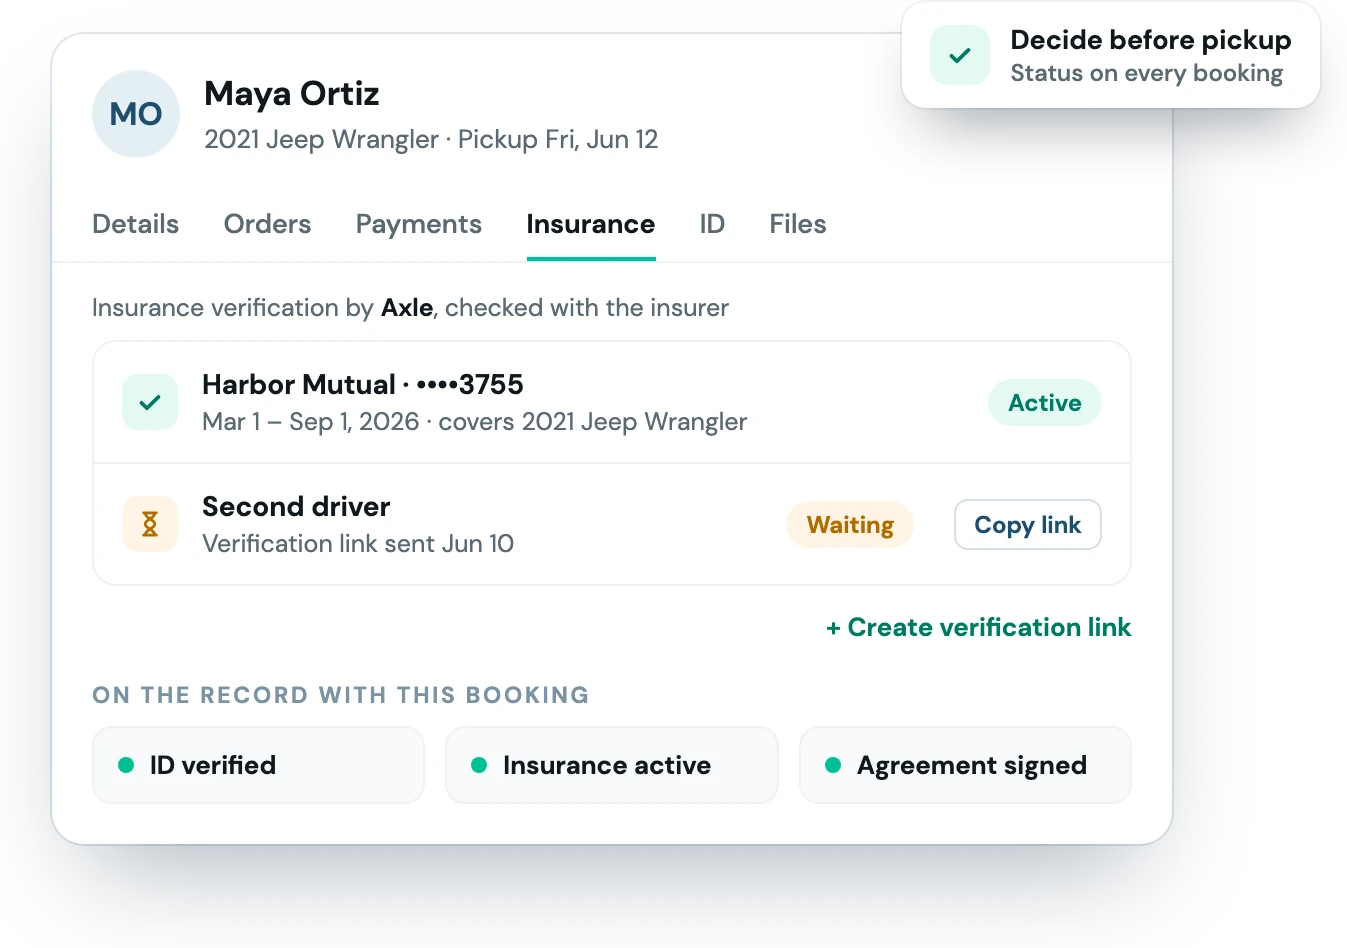1347x948 pixels.
Task: Switch to the Orders tab
Action: [x=267, y=224]
